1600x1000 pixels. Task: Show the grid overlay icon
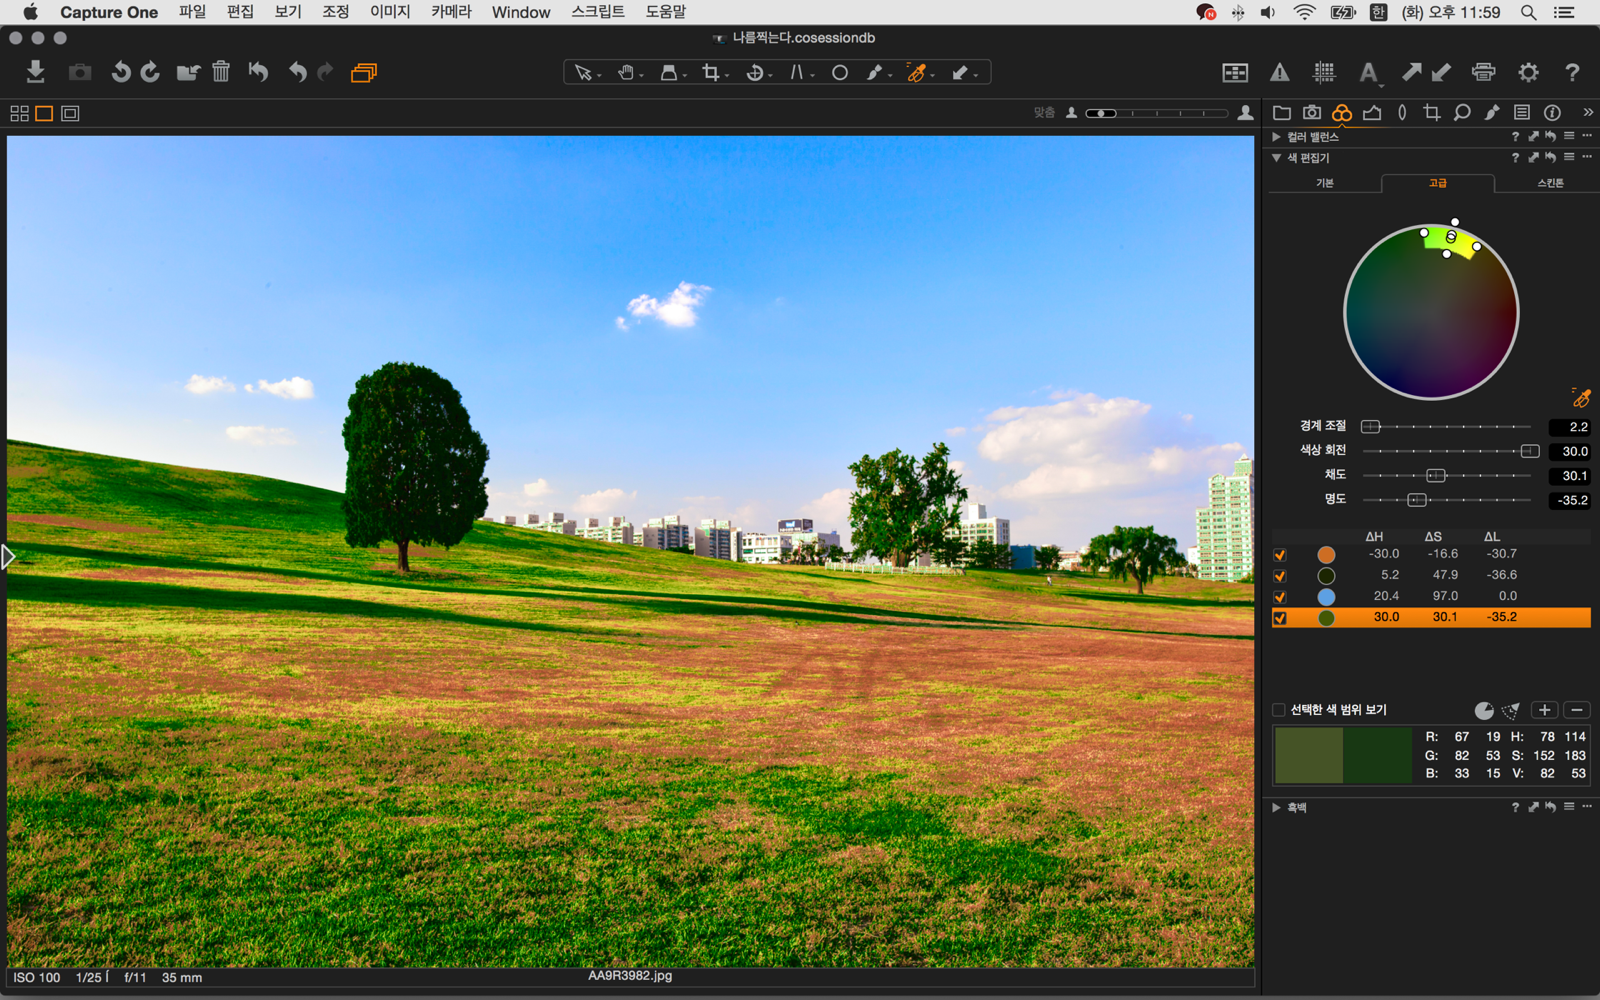1324,72
